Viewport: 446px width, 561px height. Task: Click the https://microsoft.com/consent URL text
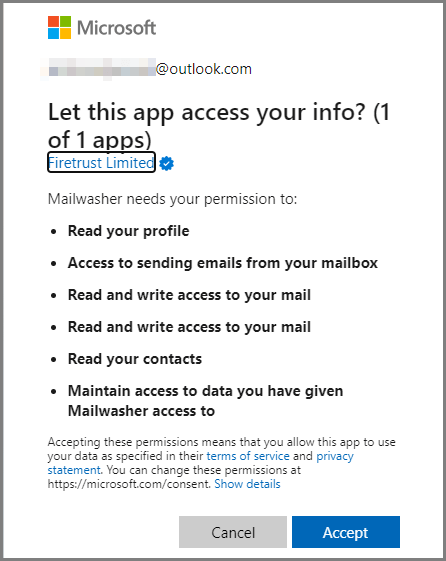click(x=129, y=484)
